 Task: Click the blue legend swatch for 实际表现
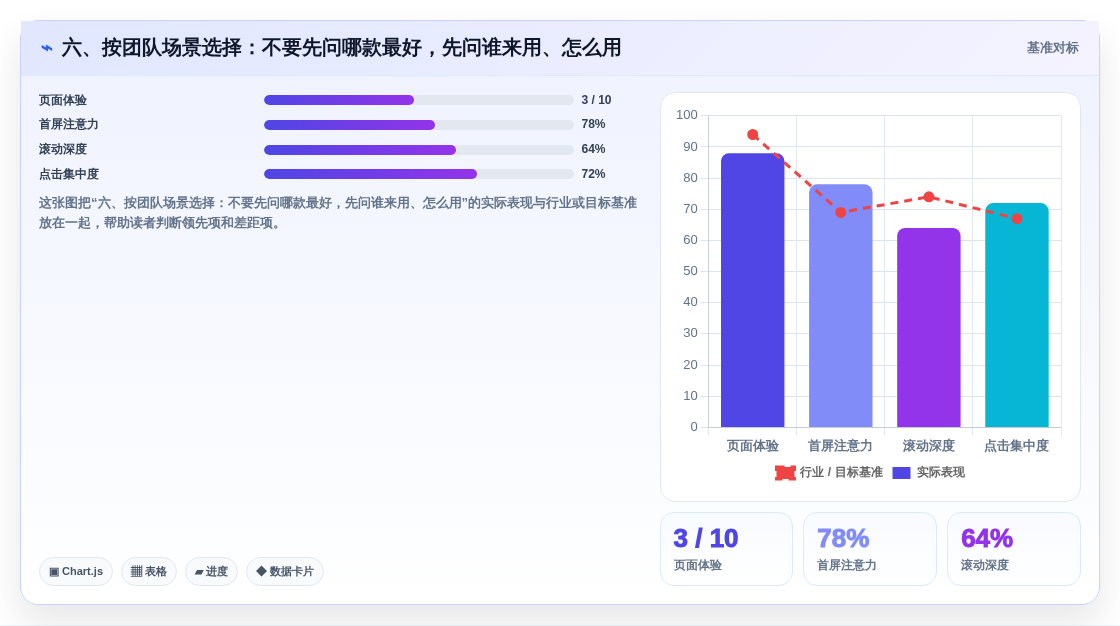click(901, 473)
